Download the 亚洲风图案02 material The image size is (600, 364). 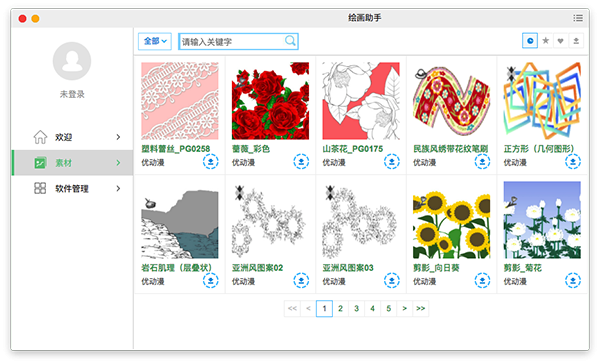301,281
